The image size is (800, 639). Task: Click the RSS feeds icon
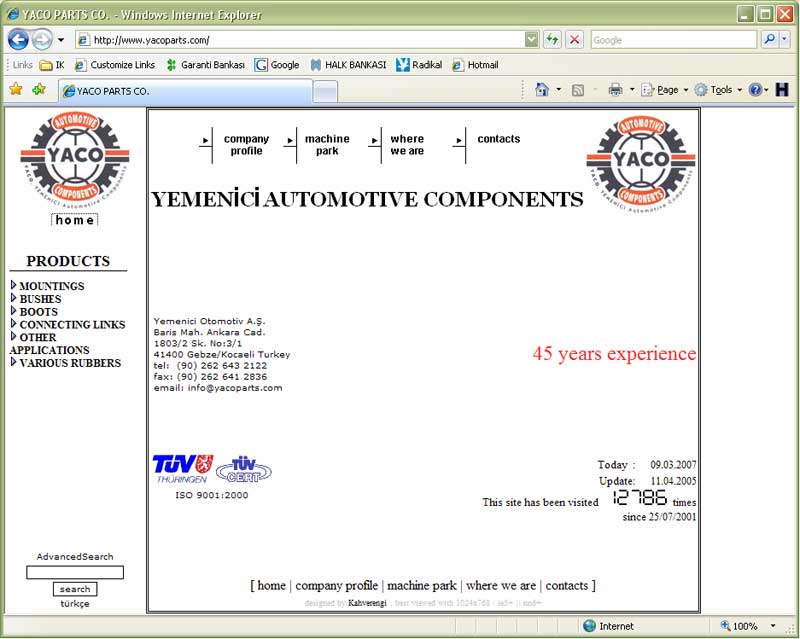pyautogui.click(x=578, y=90)
